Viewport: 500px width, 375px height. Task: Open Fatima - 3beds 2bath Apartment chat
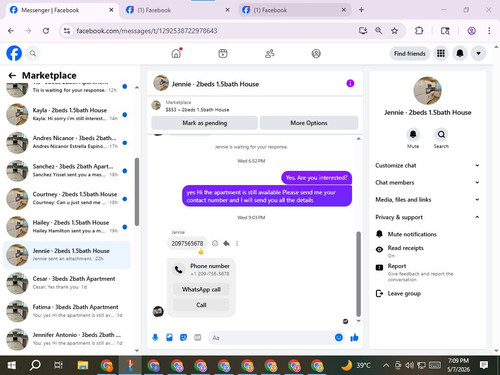67,311
